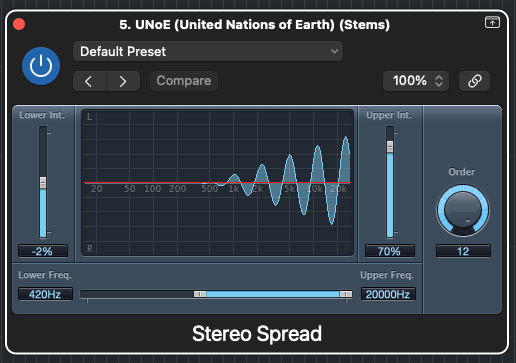Open the Default Preset dropdown
This screenshot has height=363, width=516.
tap(208, 51)
